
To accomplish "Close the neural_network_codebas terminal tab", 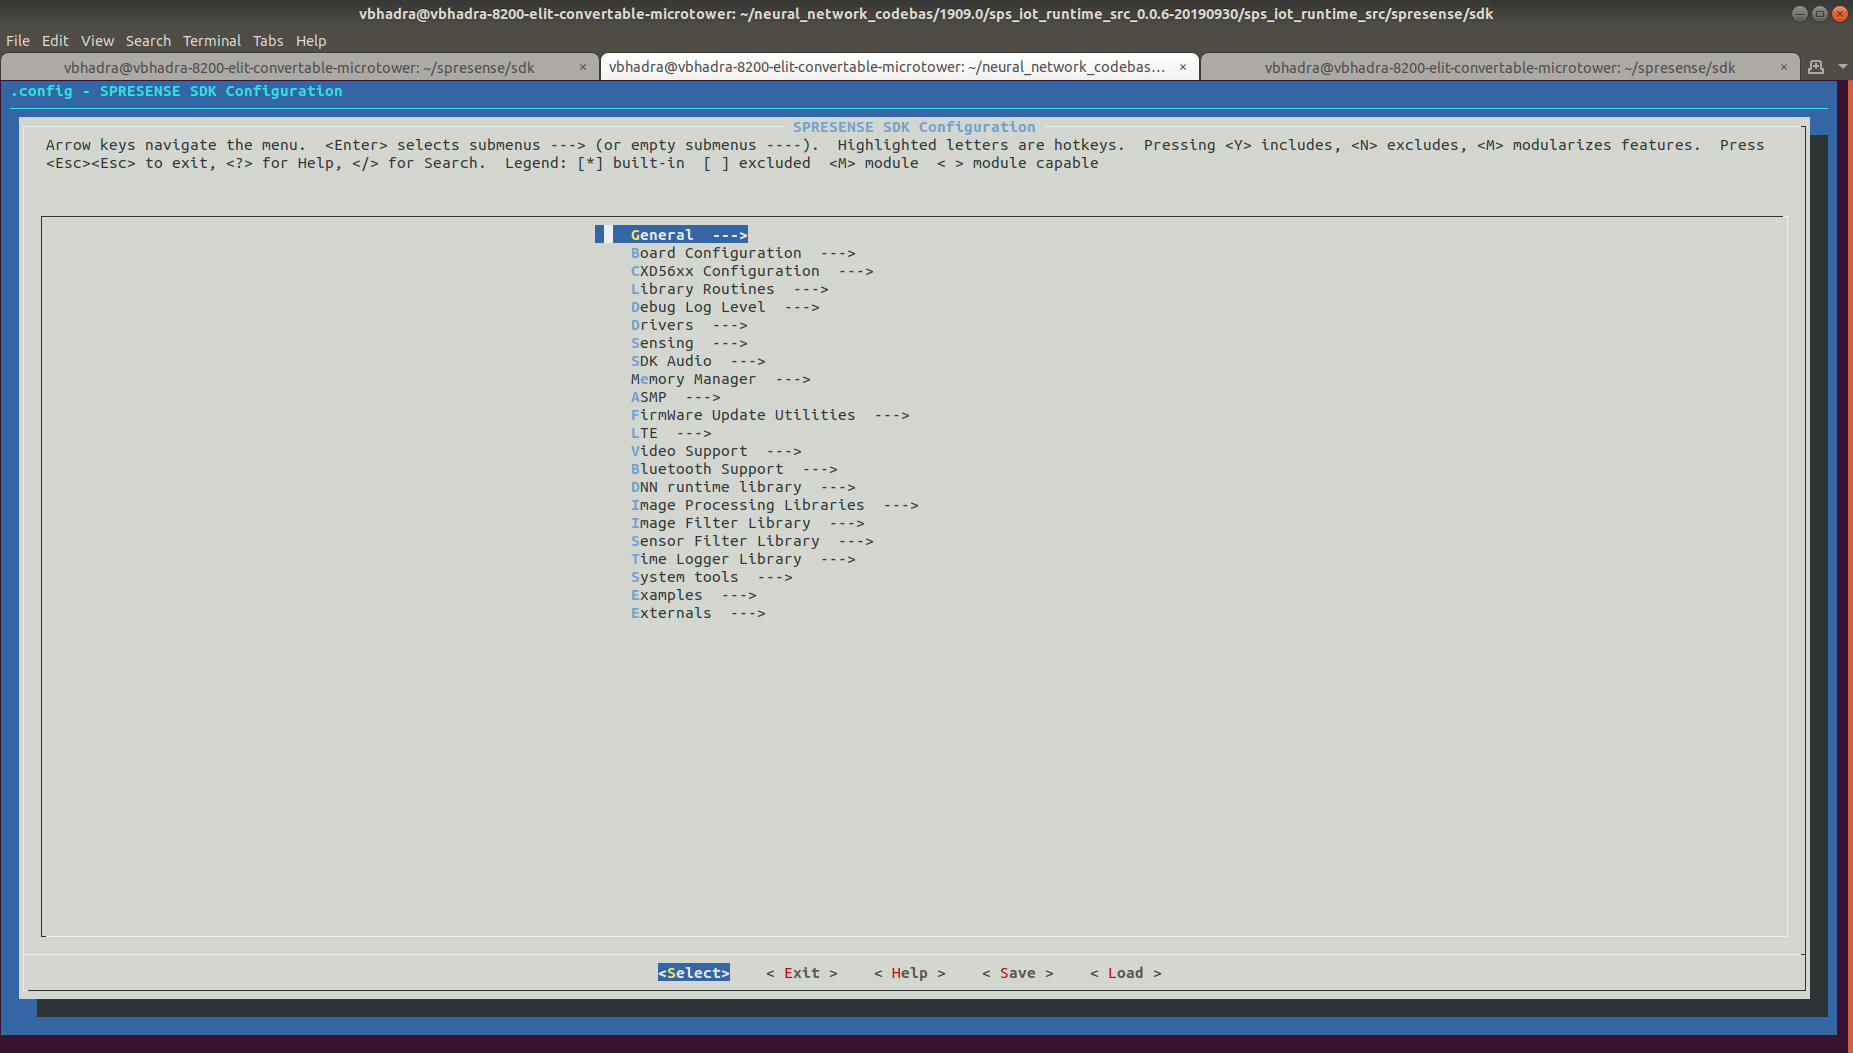I will pos(1182,67).
